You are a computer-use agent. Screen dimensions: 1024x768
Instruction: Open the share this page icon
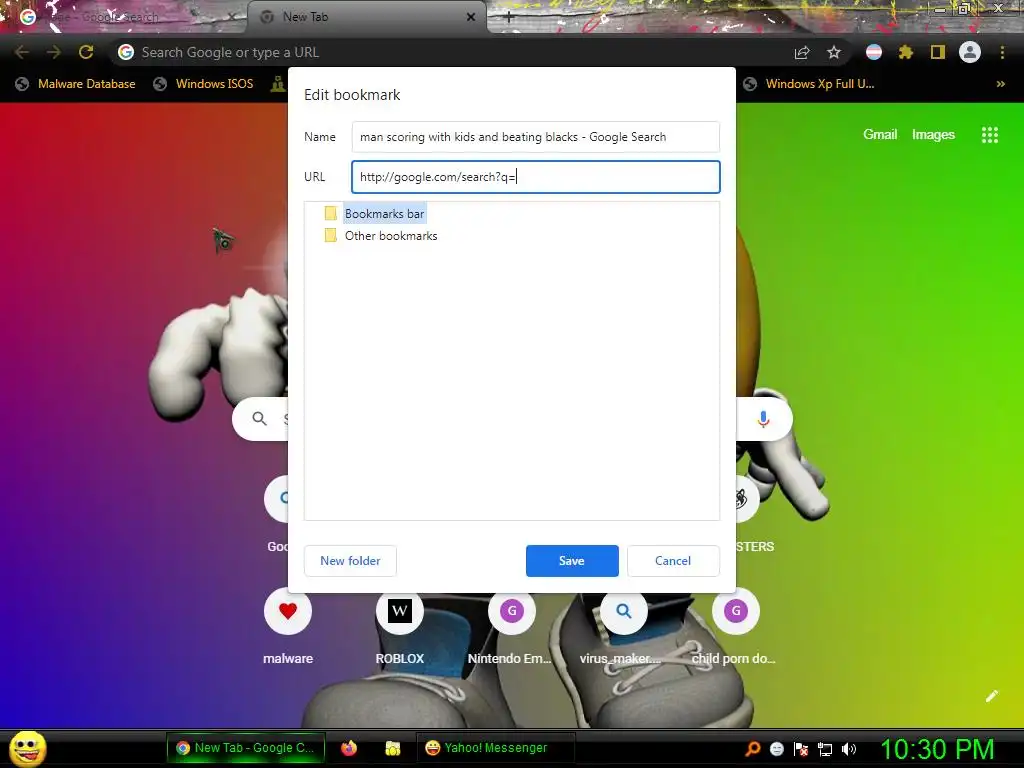[802, 52]
